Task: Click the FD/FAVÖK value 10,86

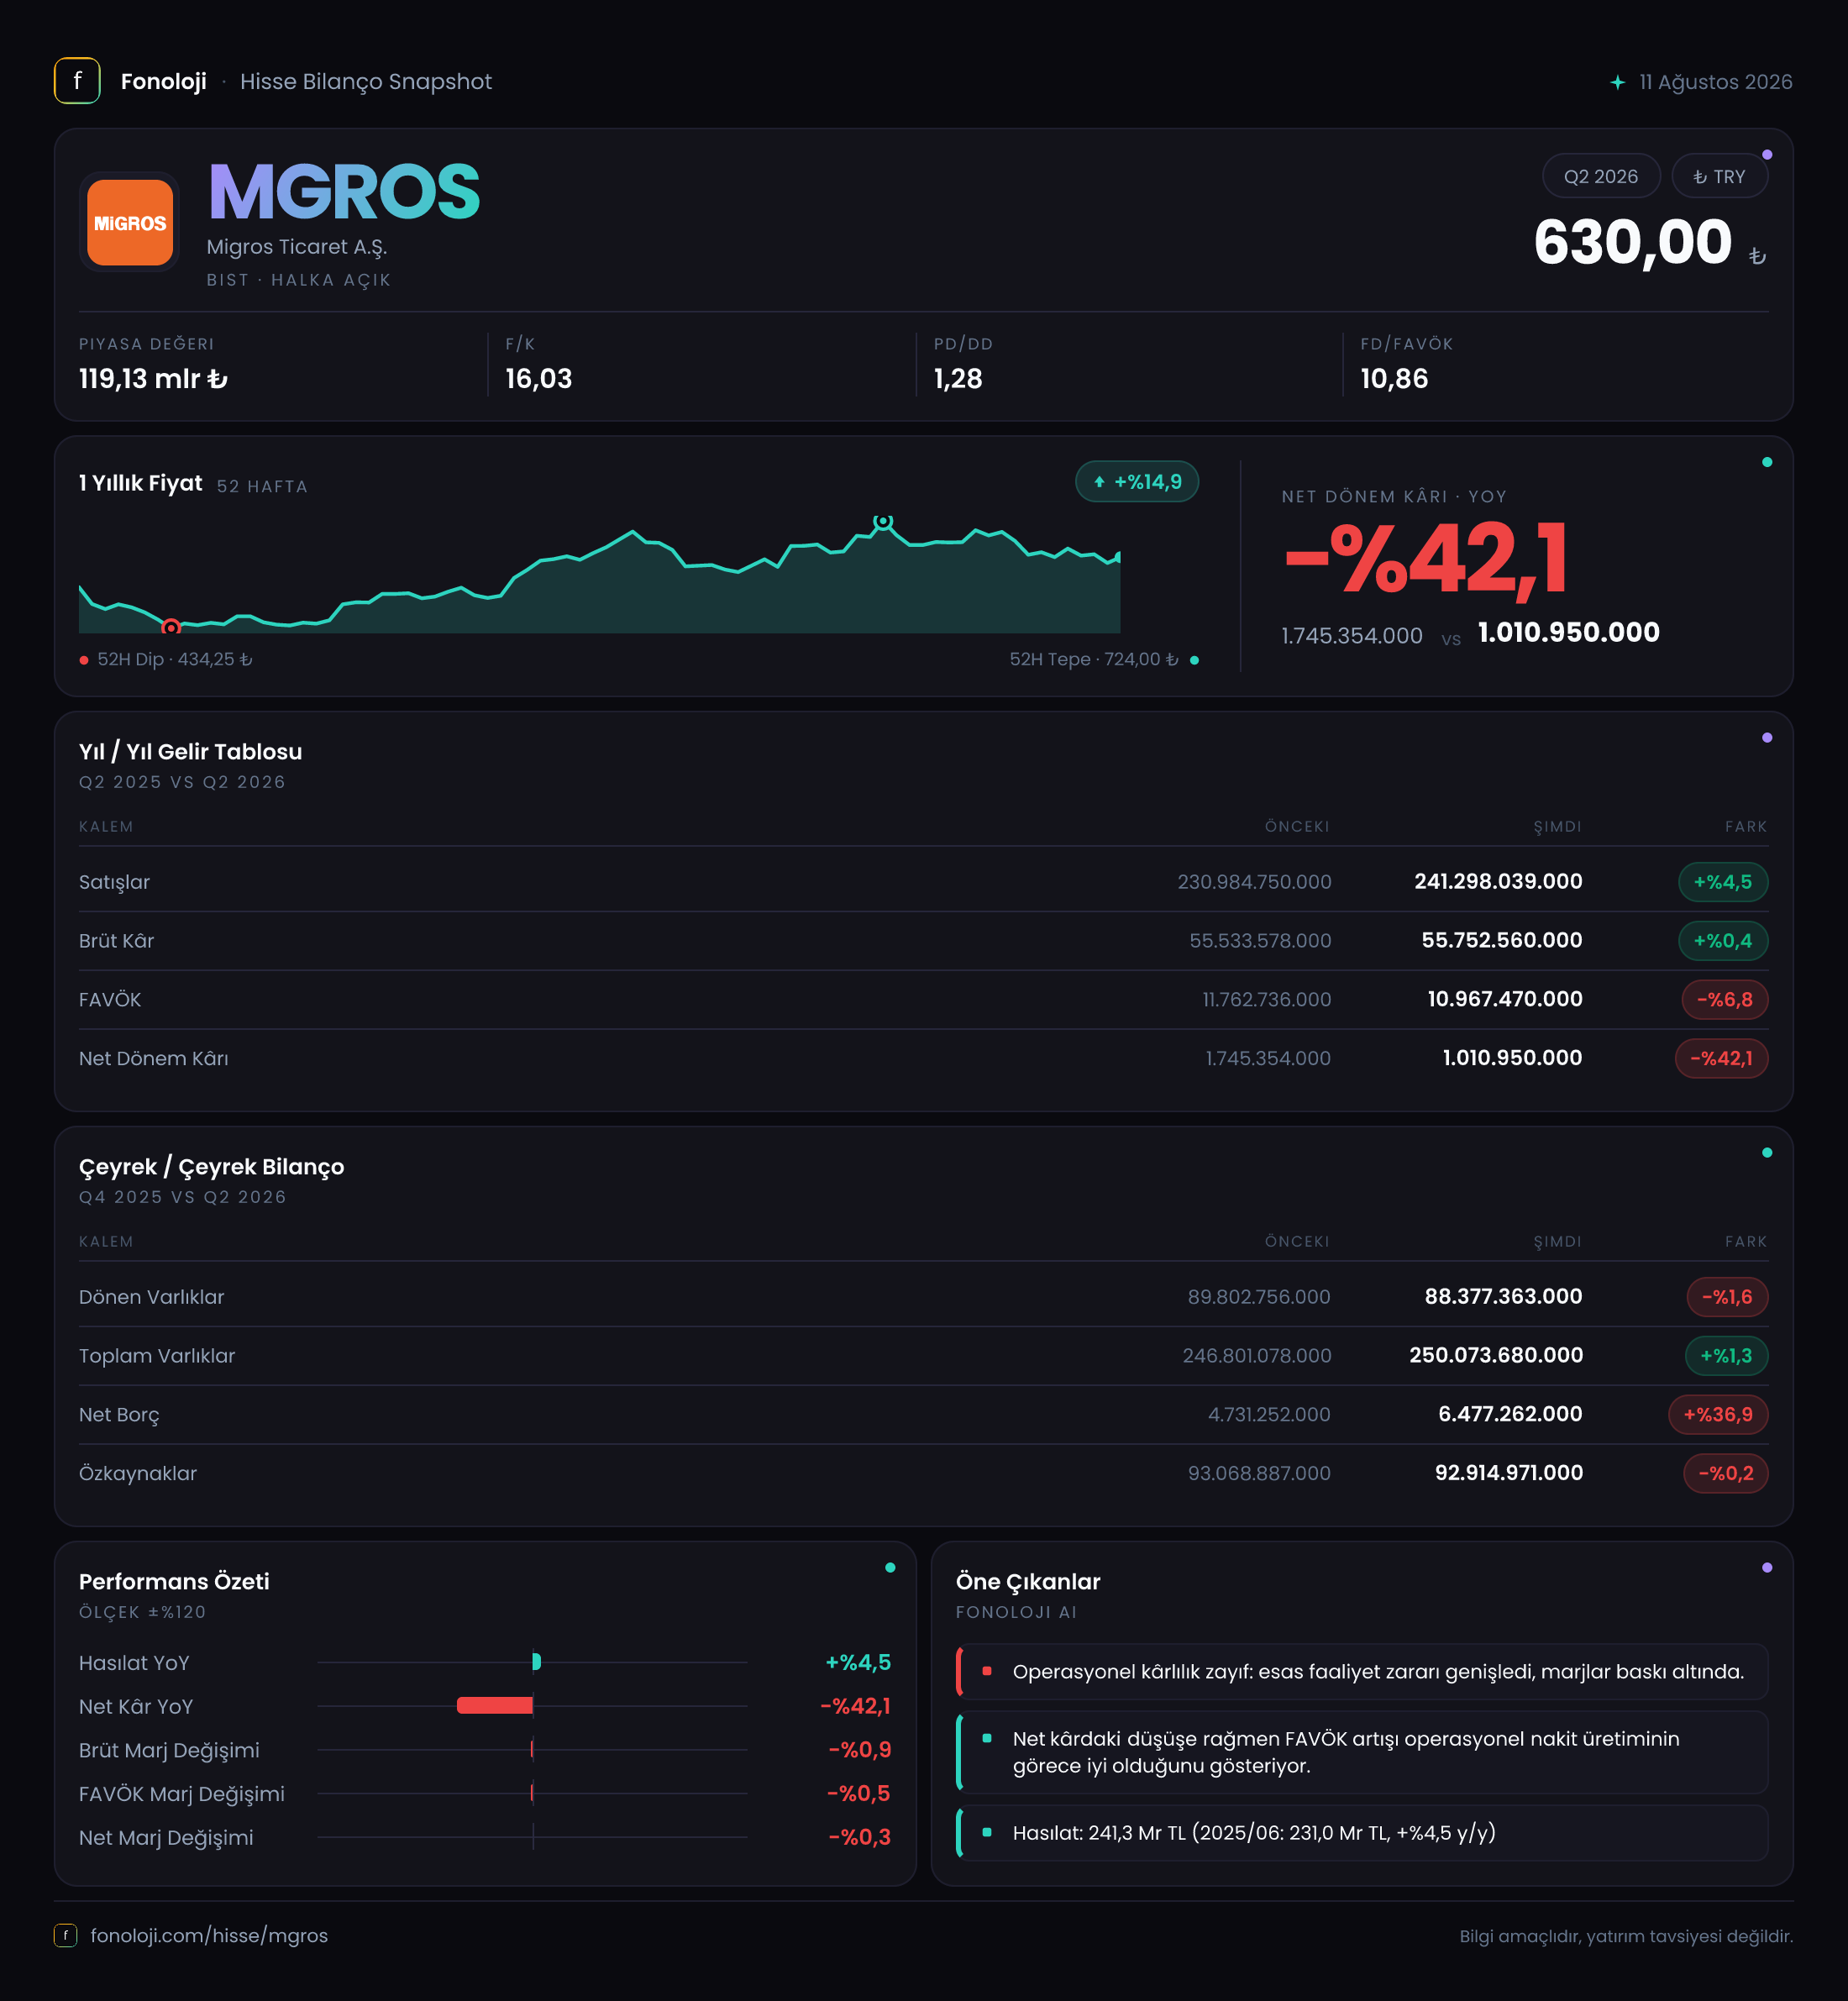Action: click(1394, 379)
